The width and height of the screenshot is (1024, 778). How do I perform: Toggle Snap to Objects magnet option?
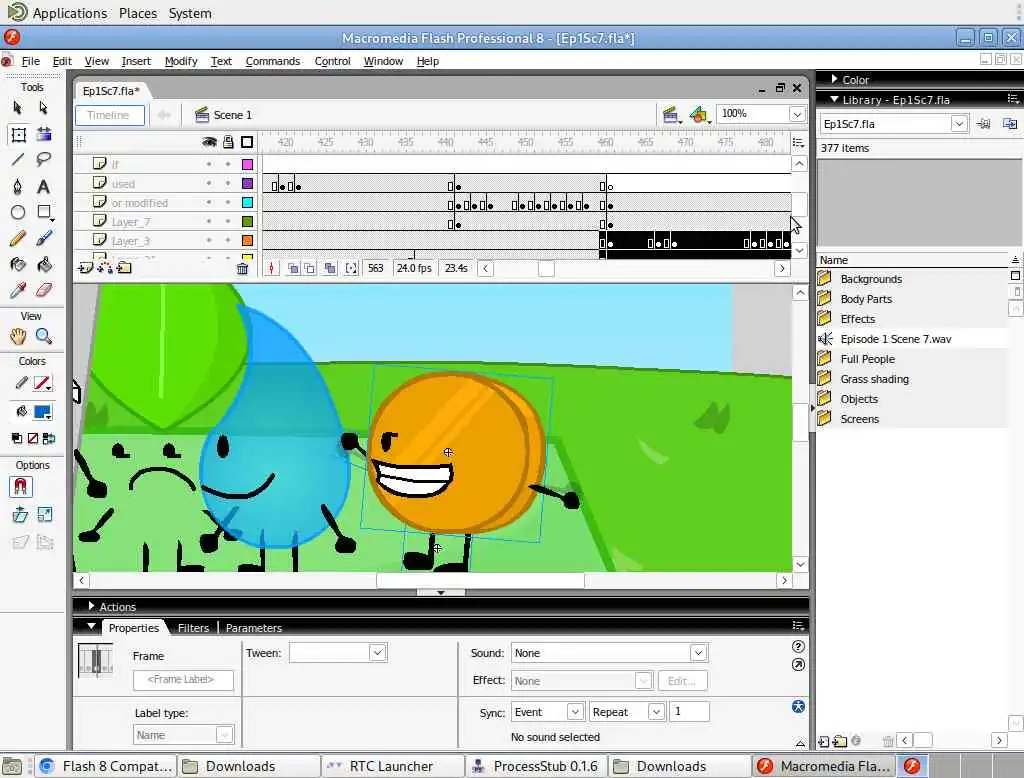pyautogui.click(x=20, y=487)
